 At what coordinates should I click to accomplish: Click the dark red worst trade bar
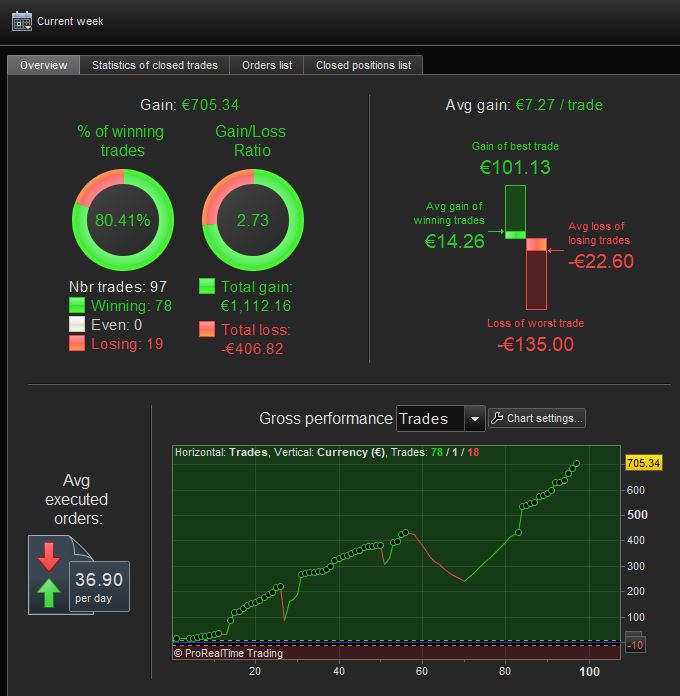pos(536,280)
